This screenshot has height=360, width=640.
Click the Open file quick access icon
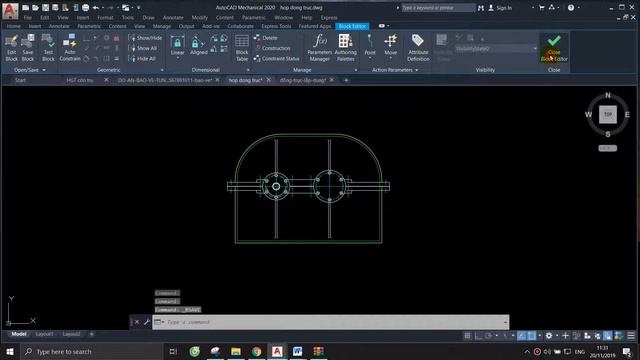pos(35,8)
